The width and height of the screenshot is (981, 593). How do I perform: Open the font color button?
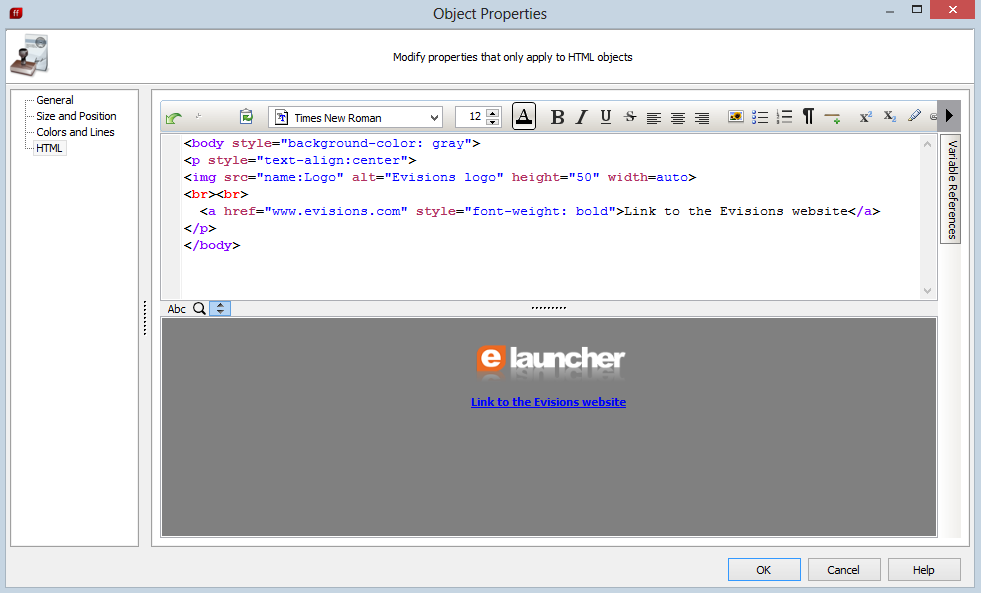pos(524,116)
